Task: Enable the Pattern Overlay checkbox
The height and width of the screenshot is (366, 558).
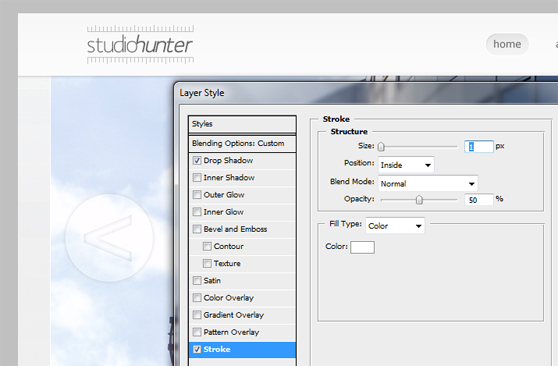Action: [x=197, y=332]
